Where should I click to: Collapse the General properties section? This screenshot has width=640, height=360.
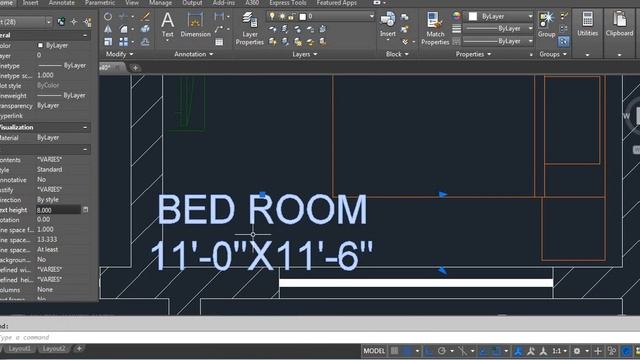coord(85,36)
